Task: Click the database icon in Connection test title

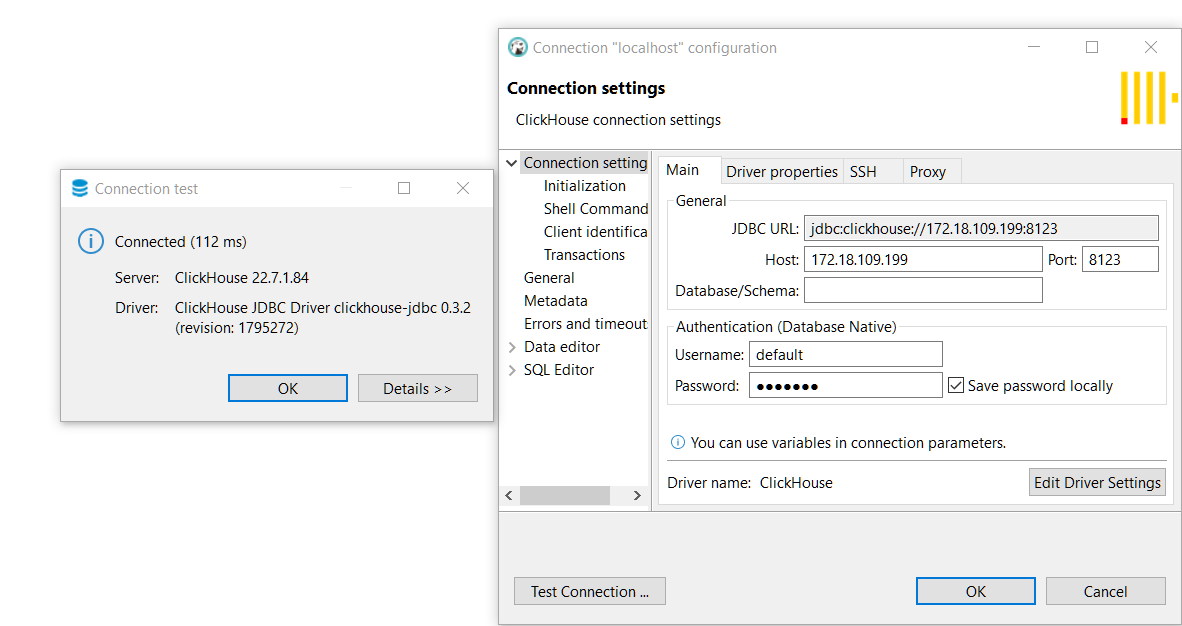Action: click(x=80, y=189)
